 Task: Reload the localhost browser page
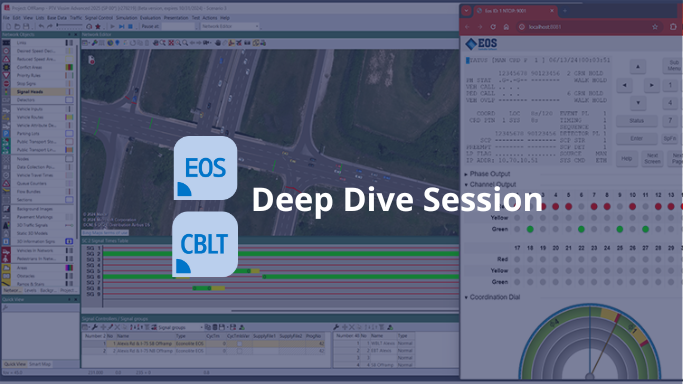click(493, 27)
